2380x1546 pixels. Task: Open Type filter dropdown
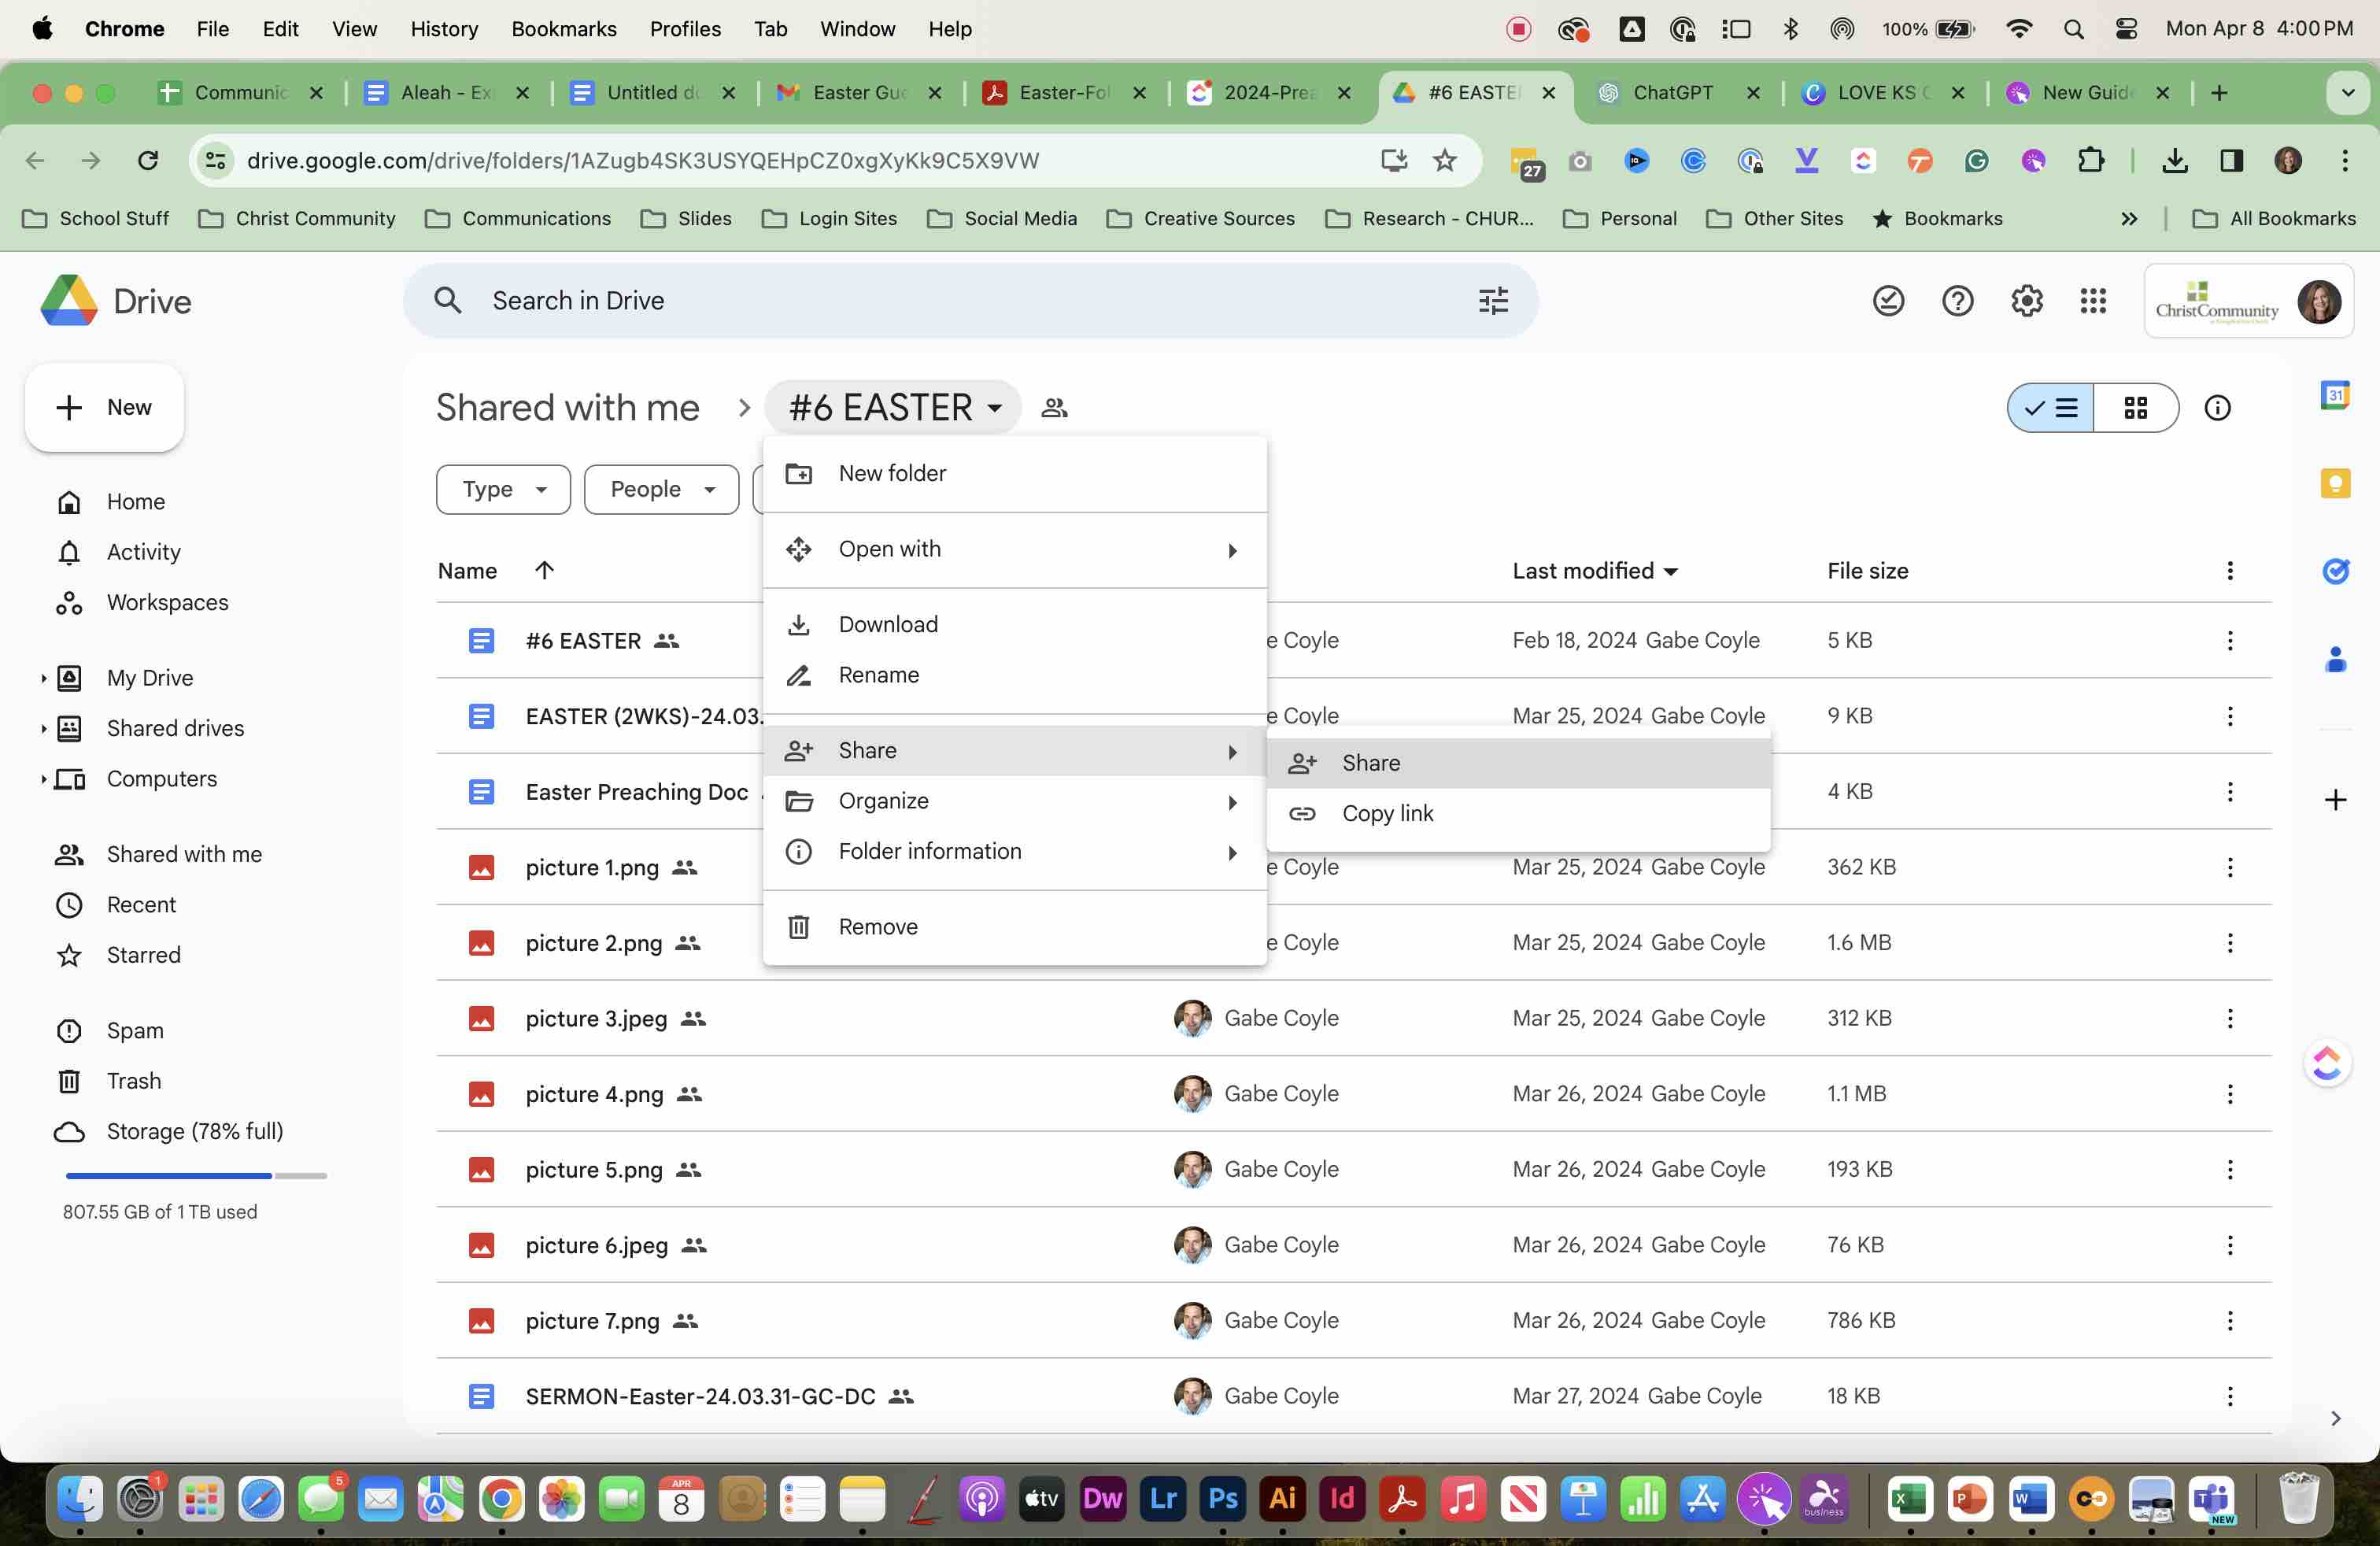[x=503, y=489]
